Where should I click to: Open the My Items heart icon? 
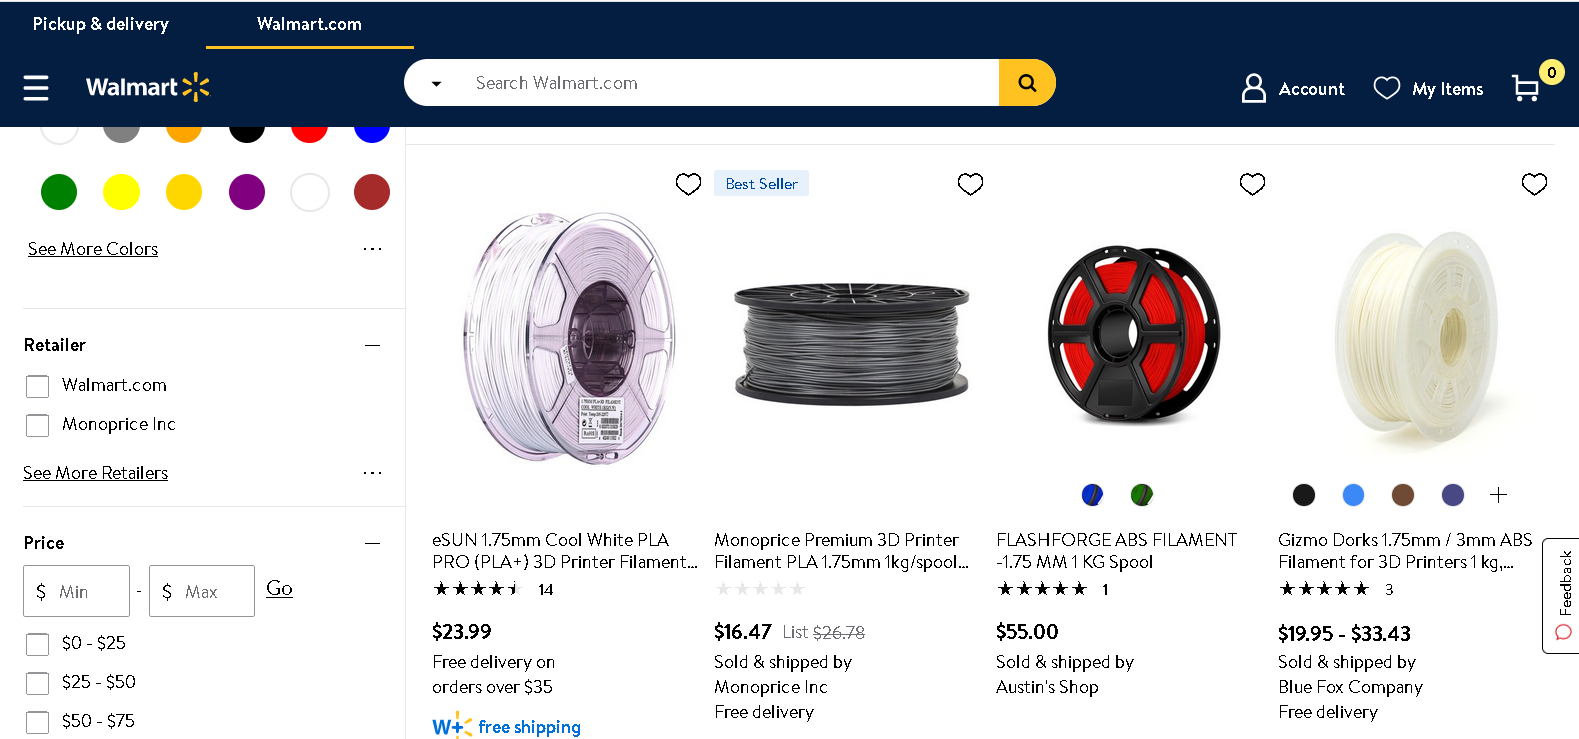click(x=1387, y=88)
